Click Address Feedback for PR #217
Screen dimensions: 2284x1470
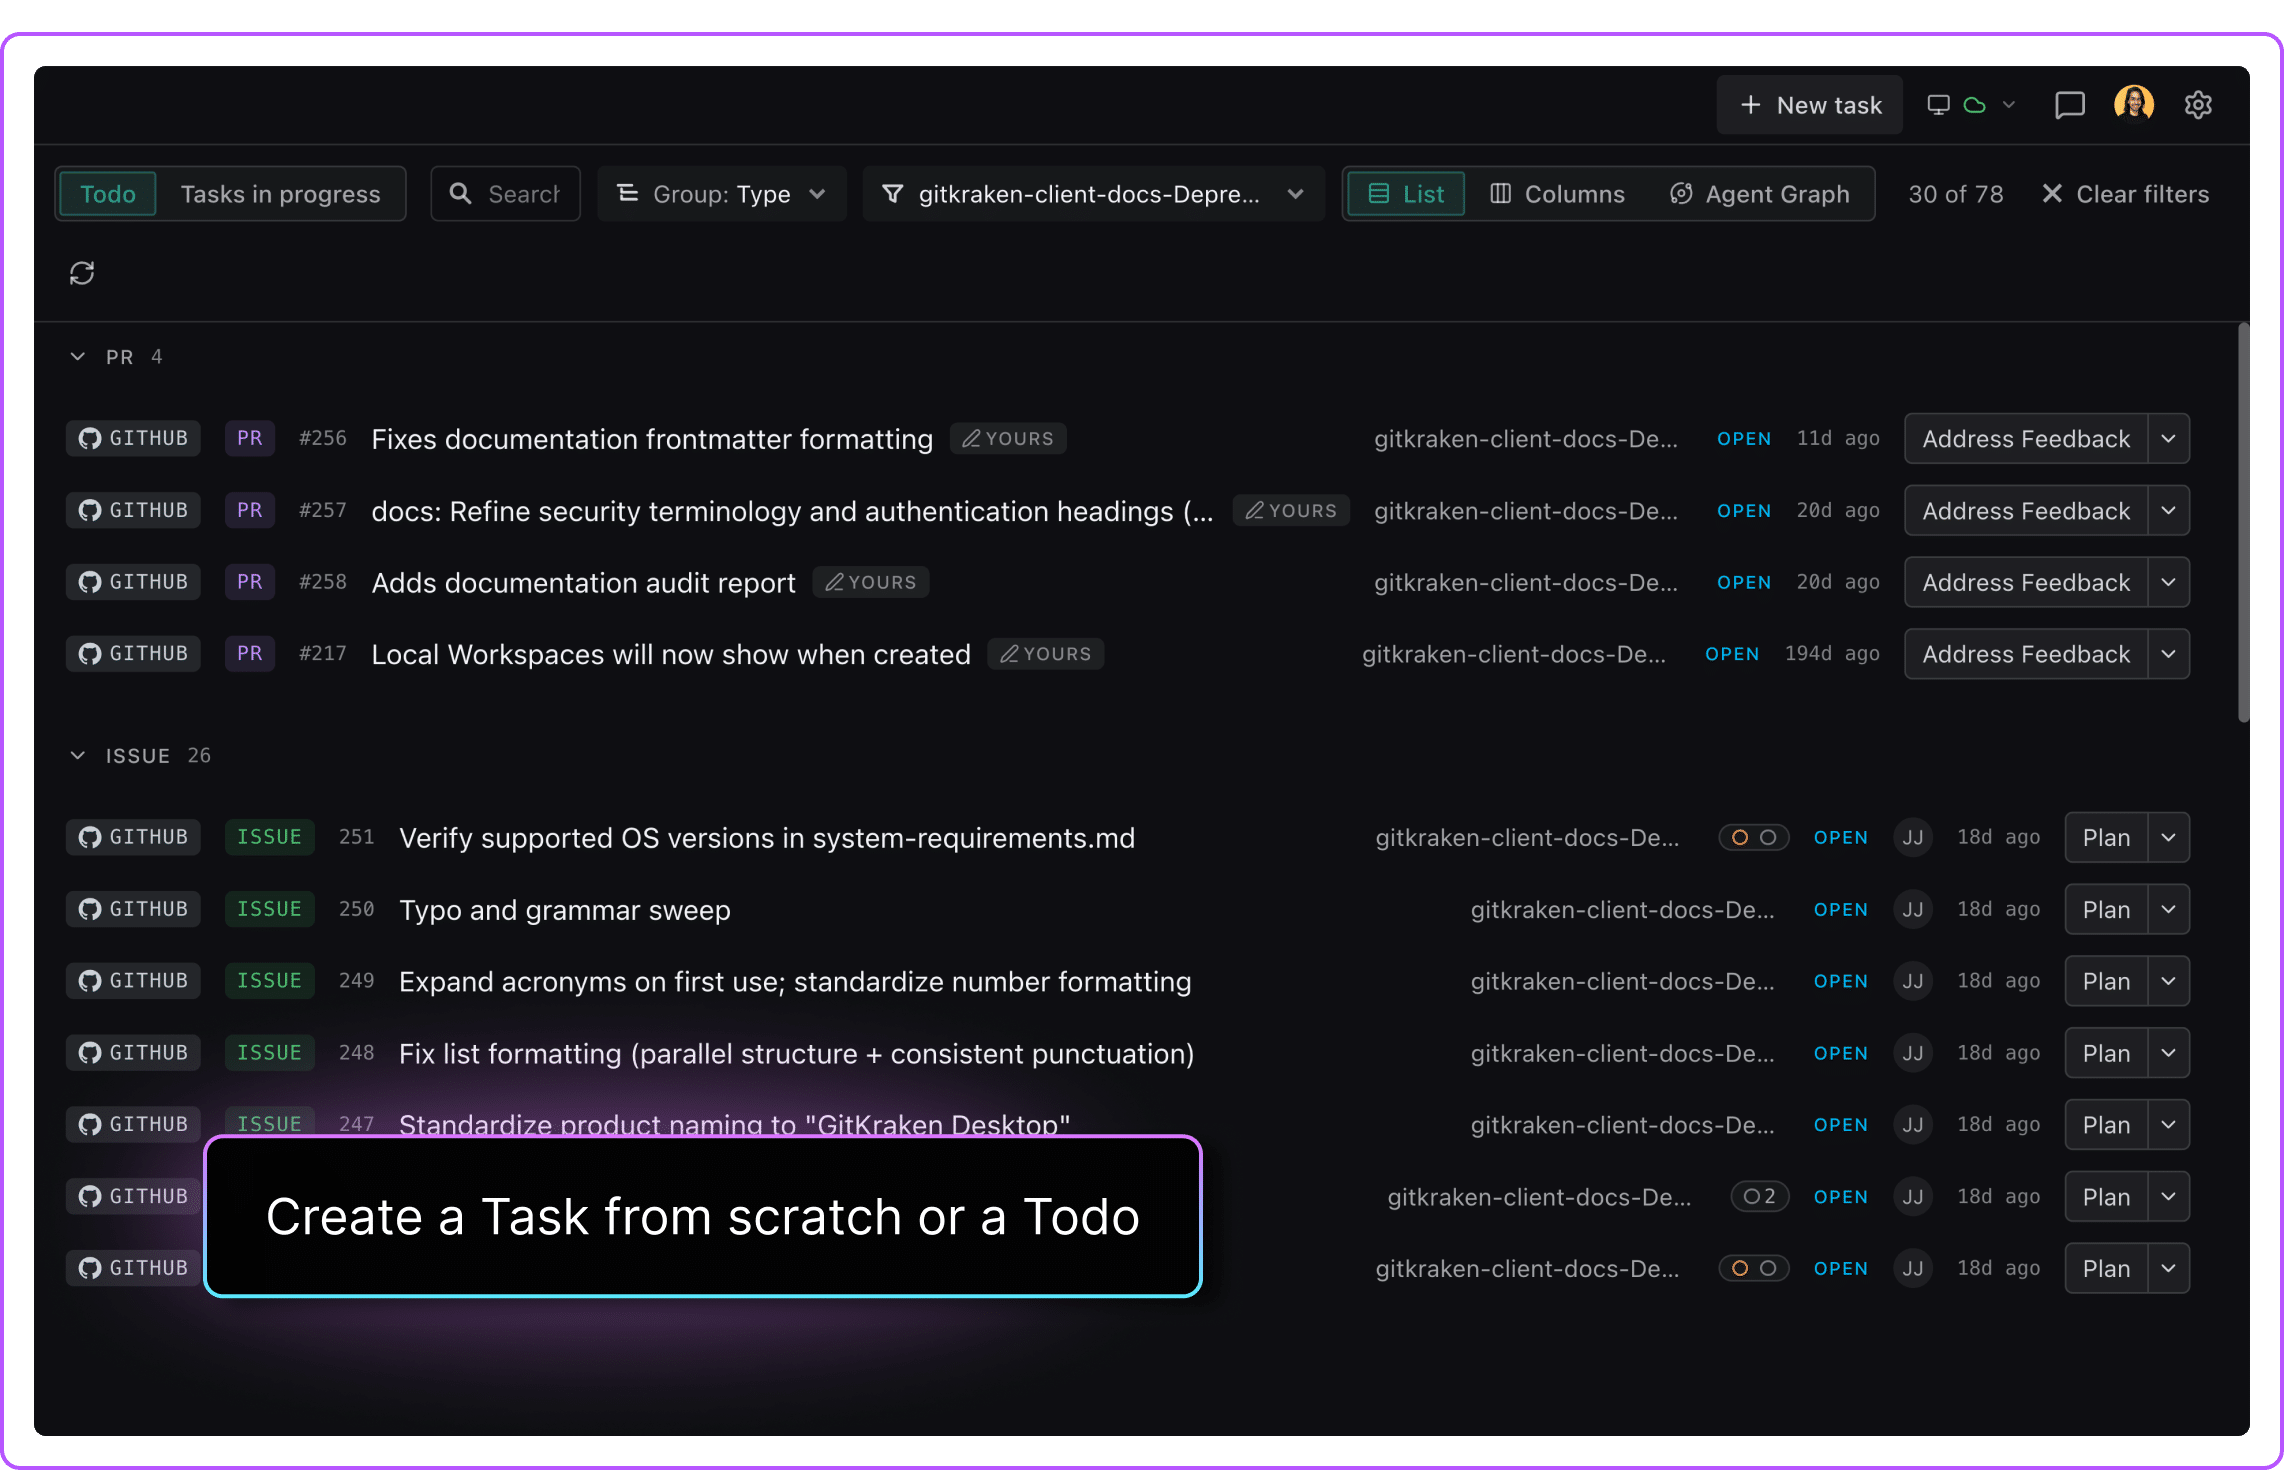[2026, 654]
